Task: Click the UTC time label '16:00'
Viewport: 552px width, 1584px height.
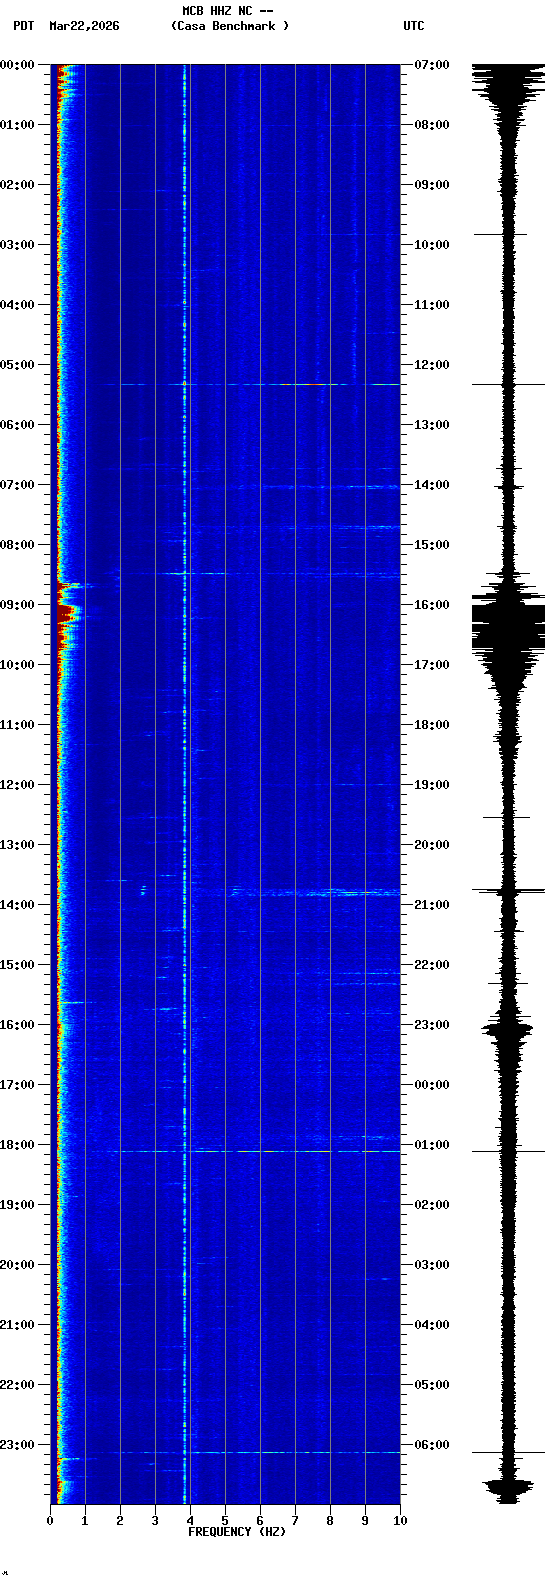Action: click(x=432, y=605)
